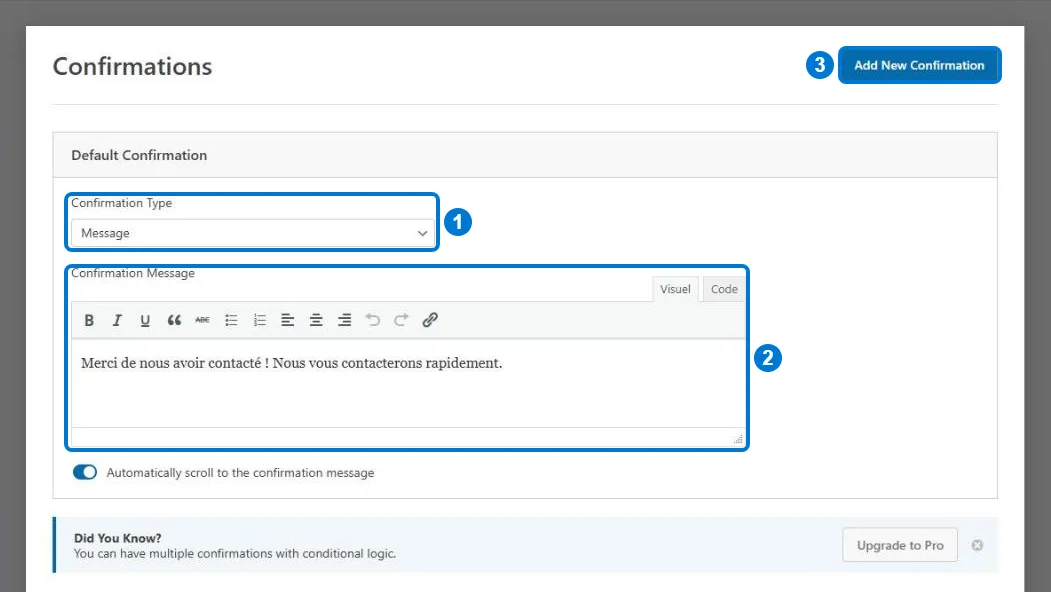1051x592 pixels.
Task: Center align the confirmation message text
Action: pyautogui.click(x=316, y=320)
